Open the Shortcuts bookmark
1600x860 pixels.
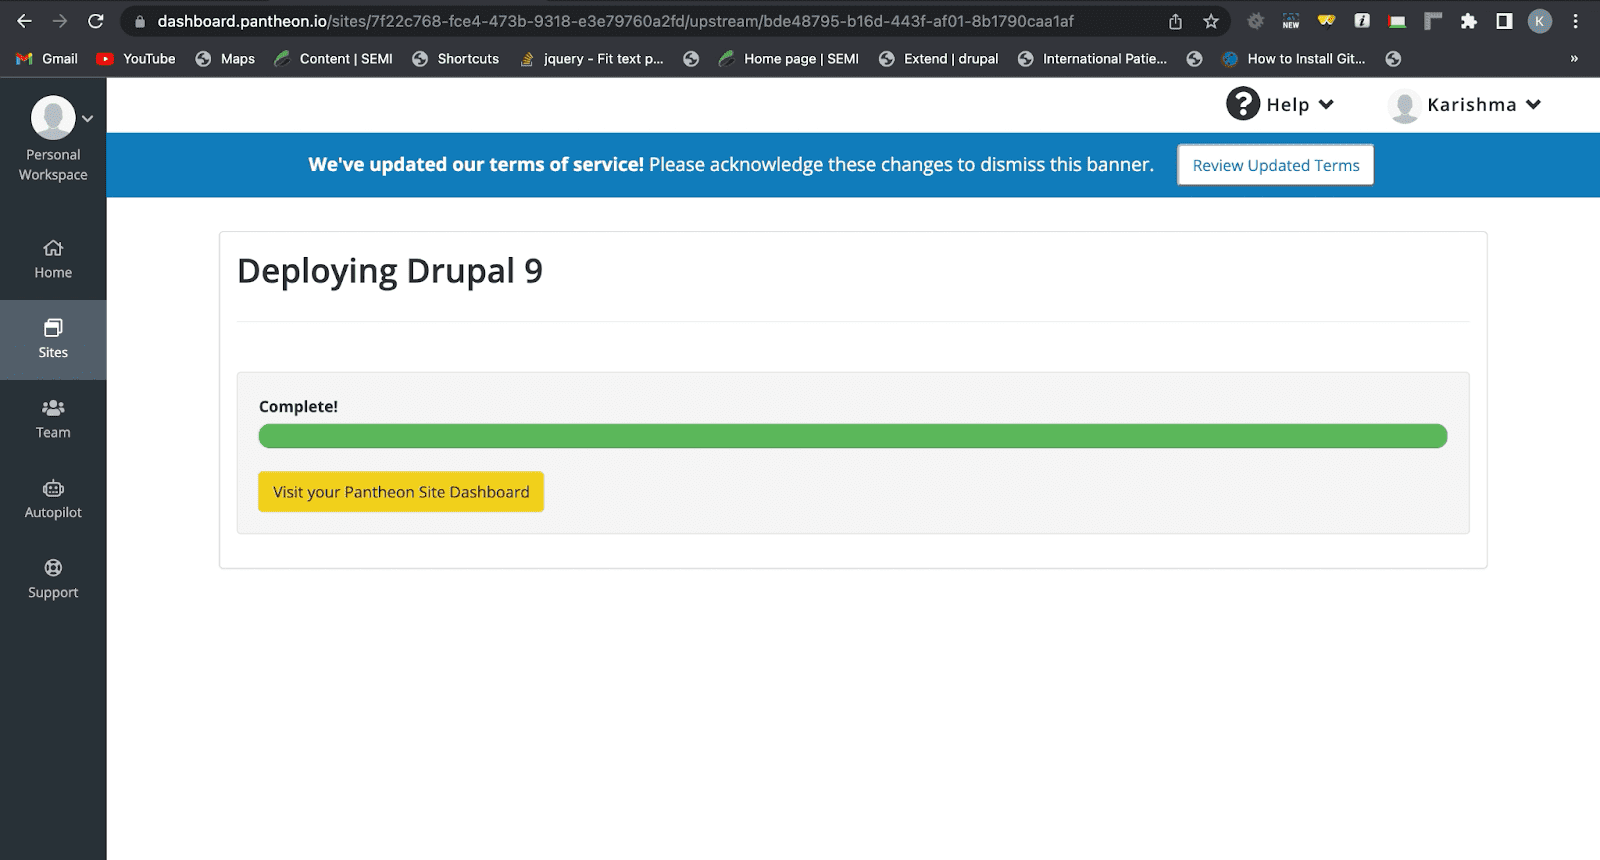456,59
